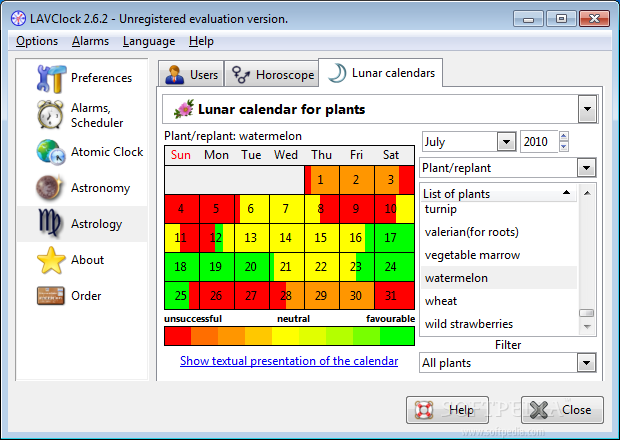620x440 pixels.
Task: Select July 31 in calendar
Action: [x=394, y=295]
